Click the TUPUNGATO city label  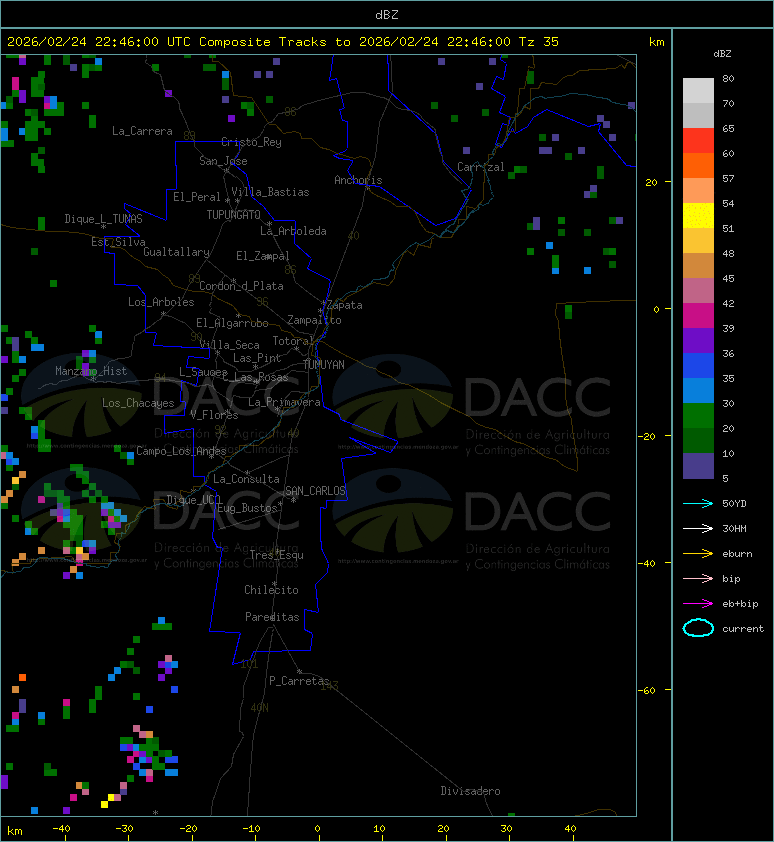point(234,215)
